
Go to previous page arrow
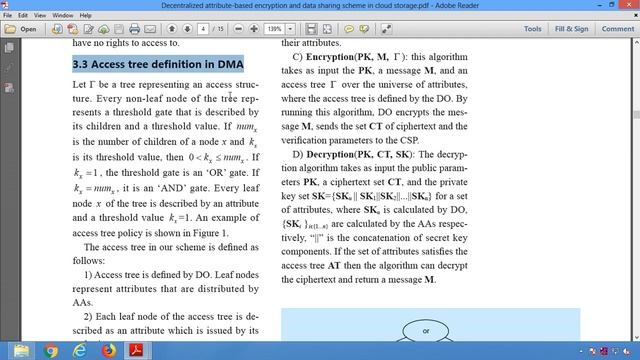click(172, 29)
